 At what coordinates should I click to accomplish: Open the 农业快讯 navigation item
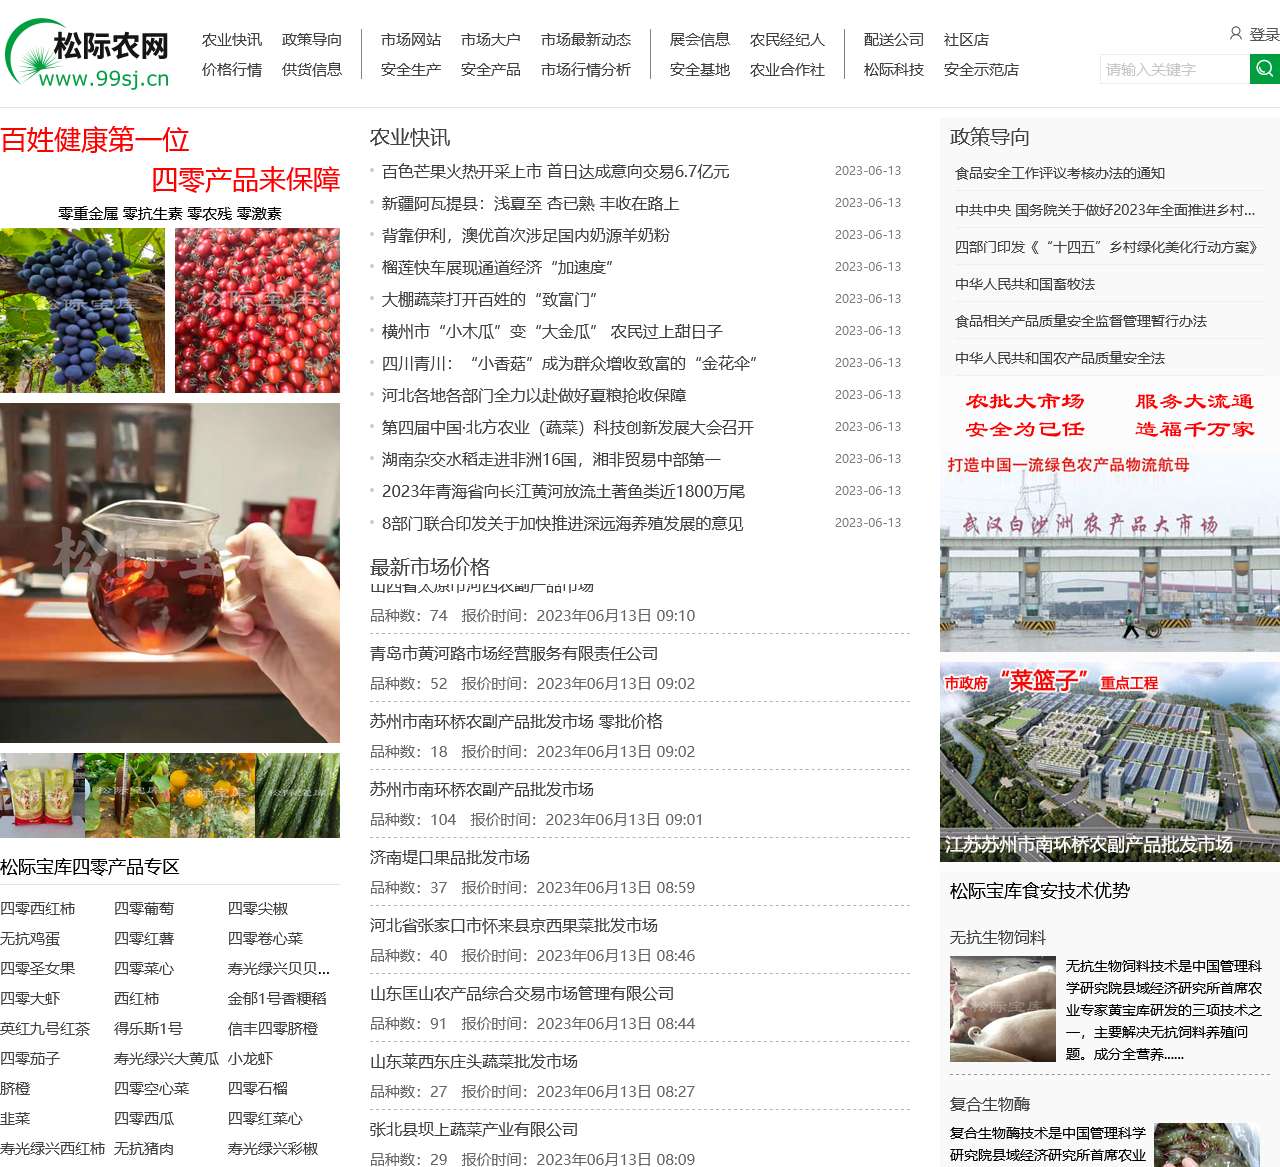pyautogui.click(x=232, y=40)
